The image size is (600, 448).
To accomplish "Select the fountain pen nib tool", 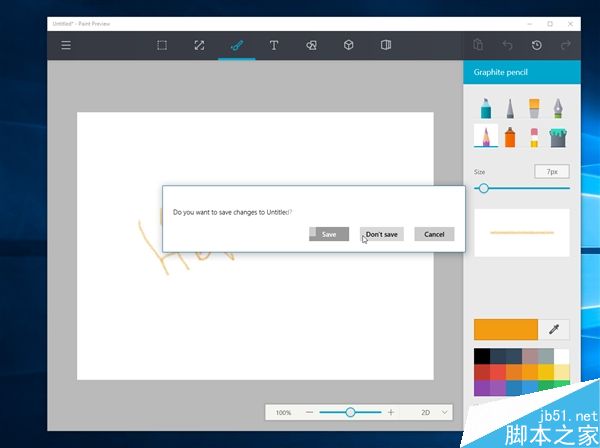I will click(558, 108).
